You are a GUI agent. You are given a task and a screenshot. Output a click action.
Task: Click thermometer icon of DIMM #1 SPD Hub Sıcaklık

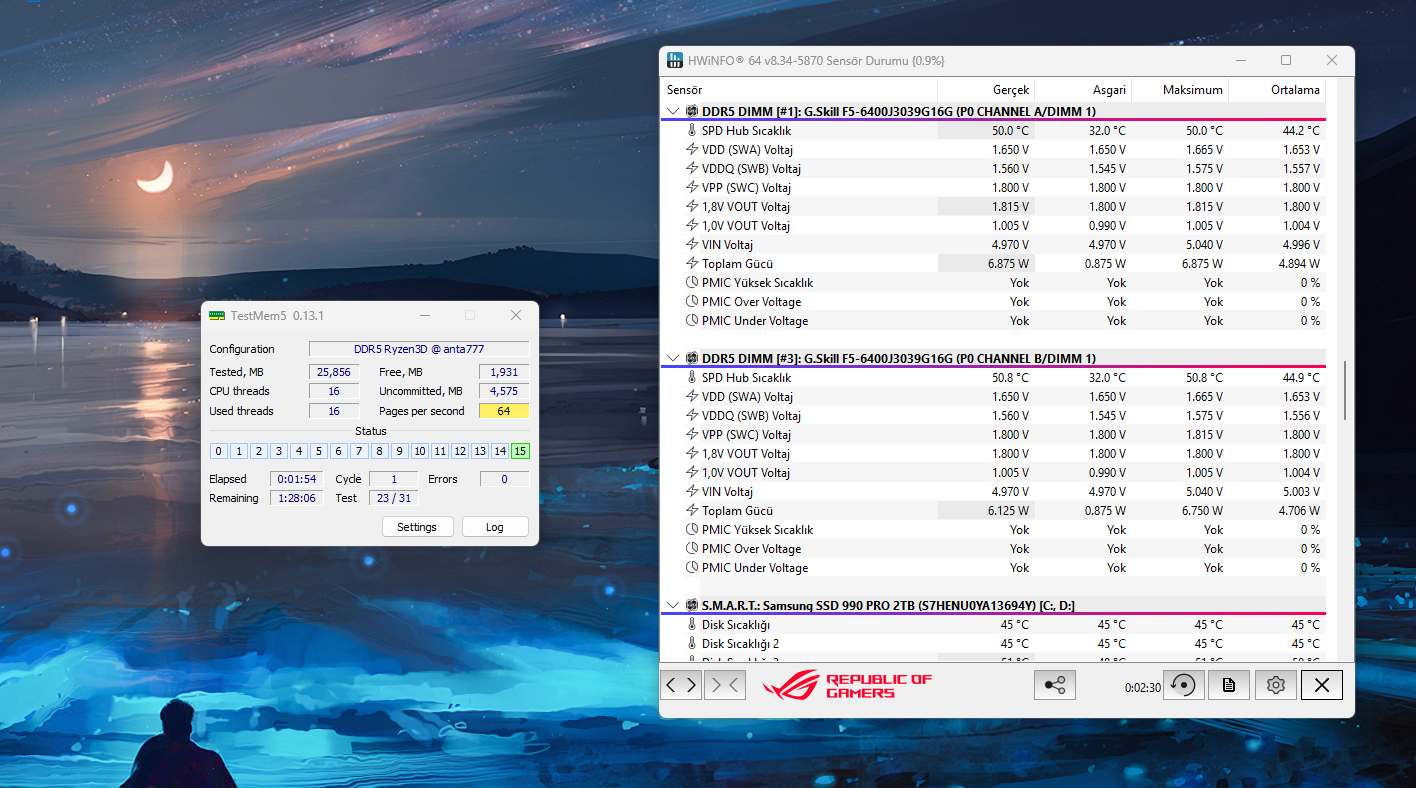[x=691, y=131]
